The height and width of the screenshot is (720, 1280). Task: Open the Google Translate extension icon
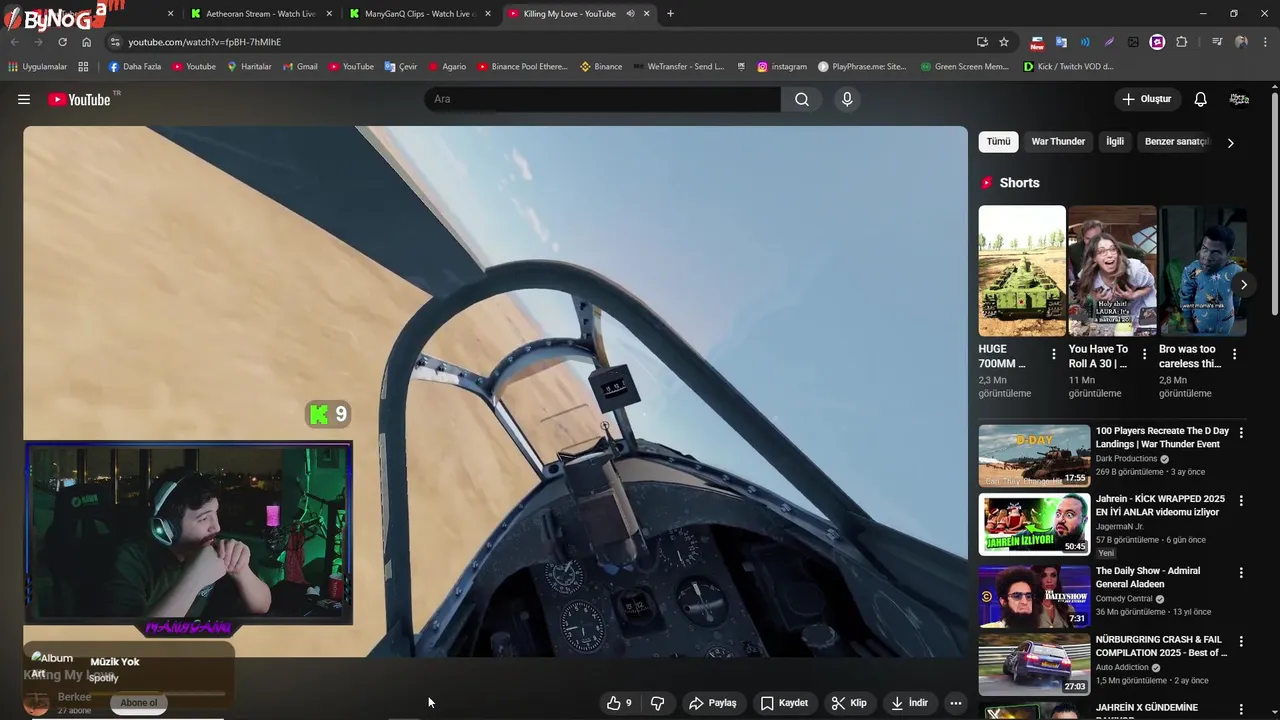(1061, 42)
